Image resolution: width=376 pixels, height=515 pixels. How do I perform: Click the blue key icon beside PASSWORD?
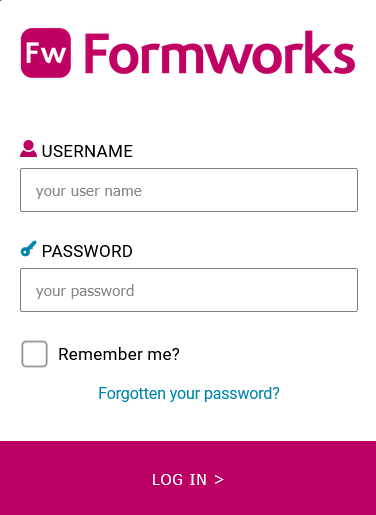pos(28,249)
